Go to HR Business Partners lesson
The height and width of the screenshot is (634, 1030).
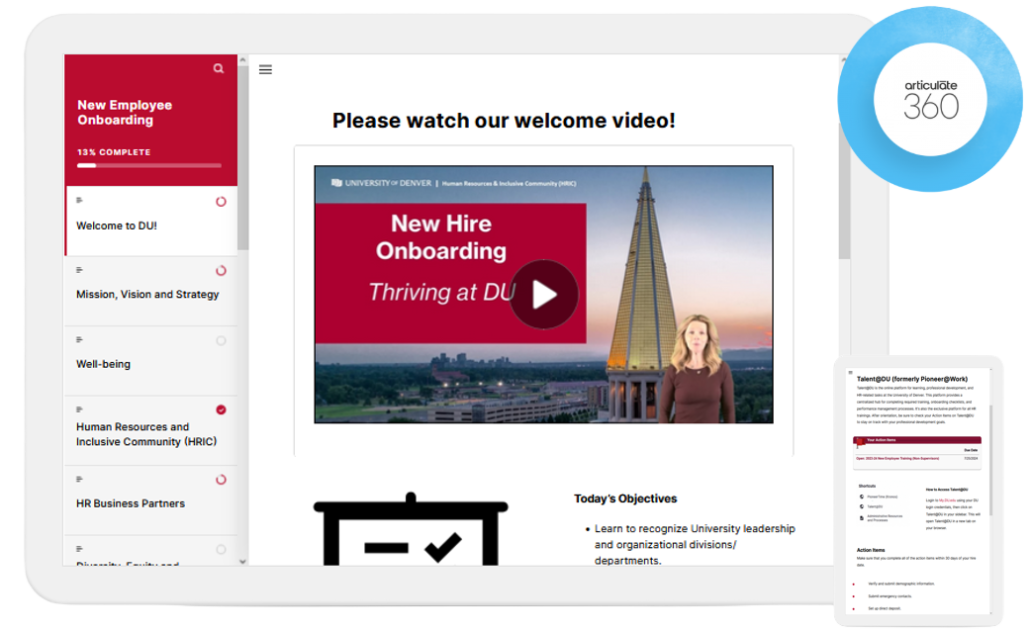[x=150, y=500]
